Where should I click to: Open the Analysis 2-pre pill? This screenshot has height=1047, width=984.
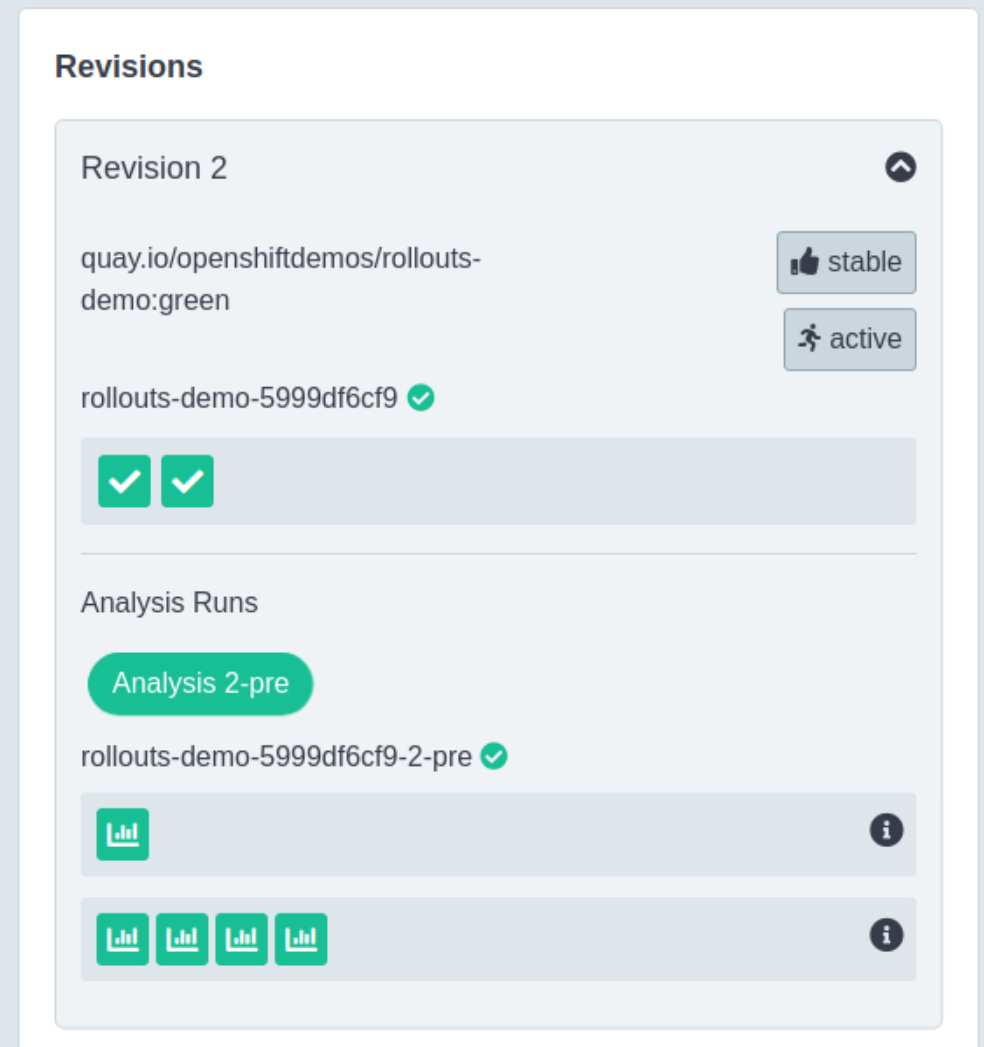pyautogui.click(x=200, y=684)
